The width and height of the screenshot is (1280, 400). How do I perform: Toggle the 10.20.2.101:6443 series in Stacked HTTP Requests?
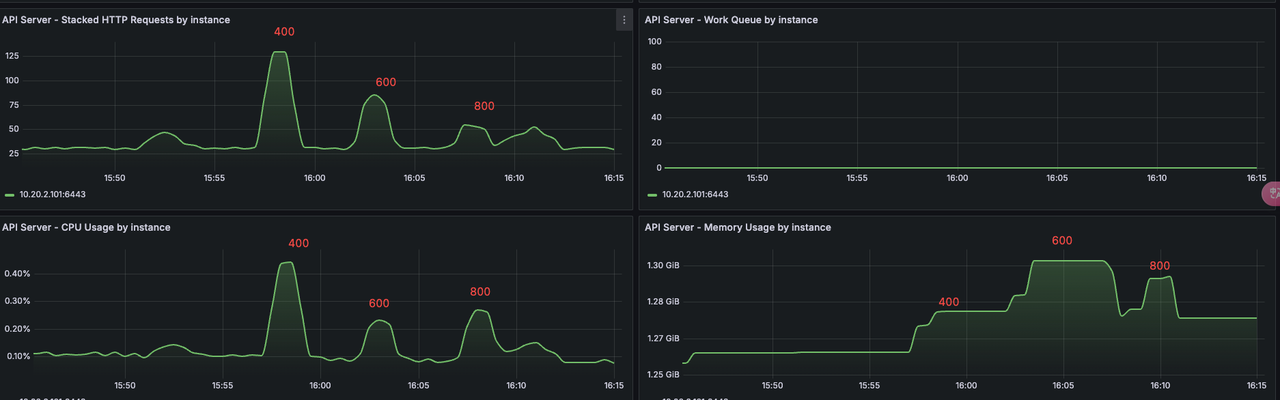coord(52,195)
